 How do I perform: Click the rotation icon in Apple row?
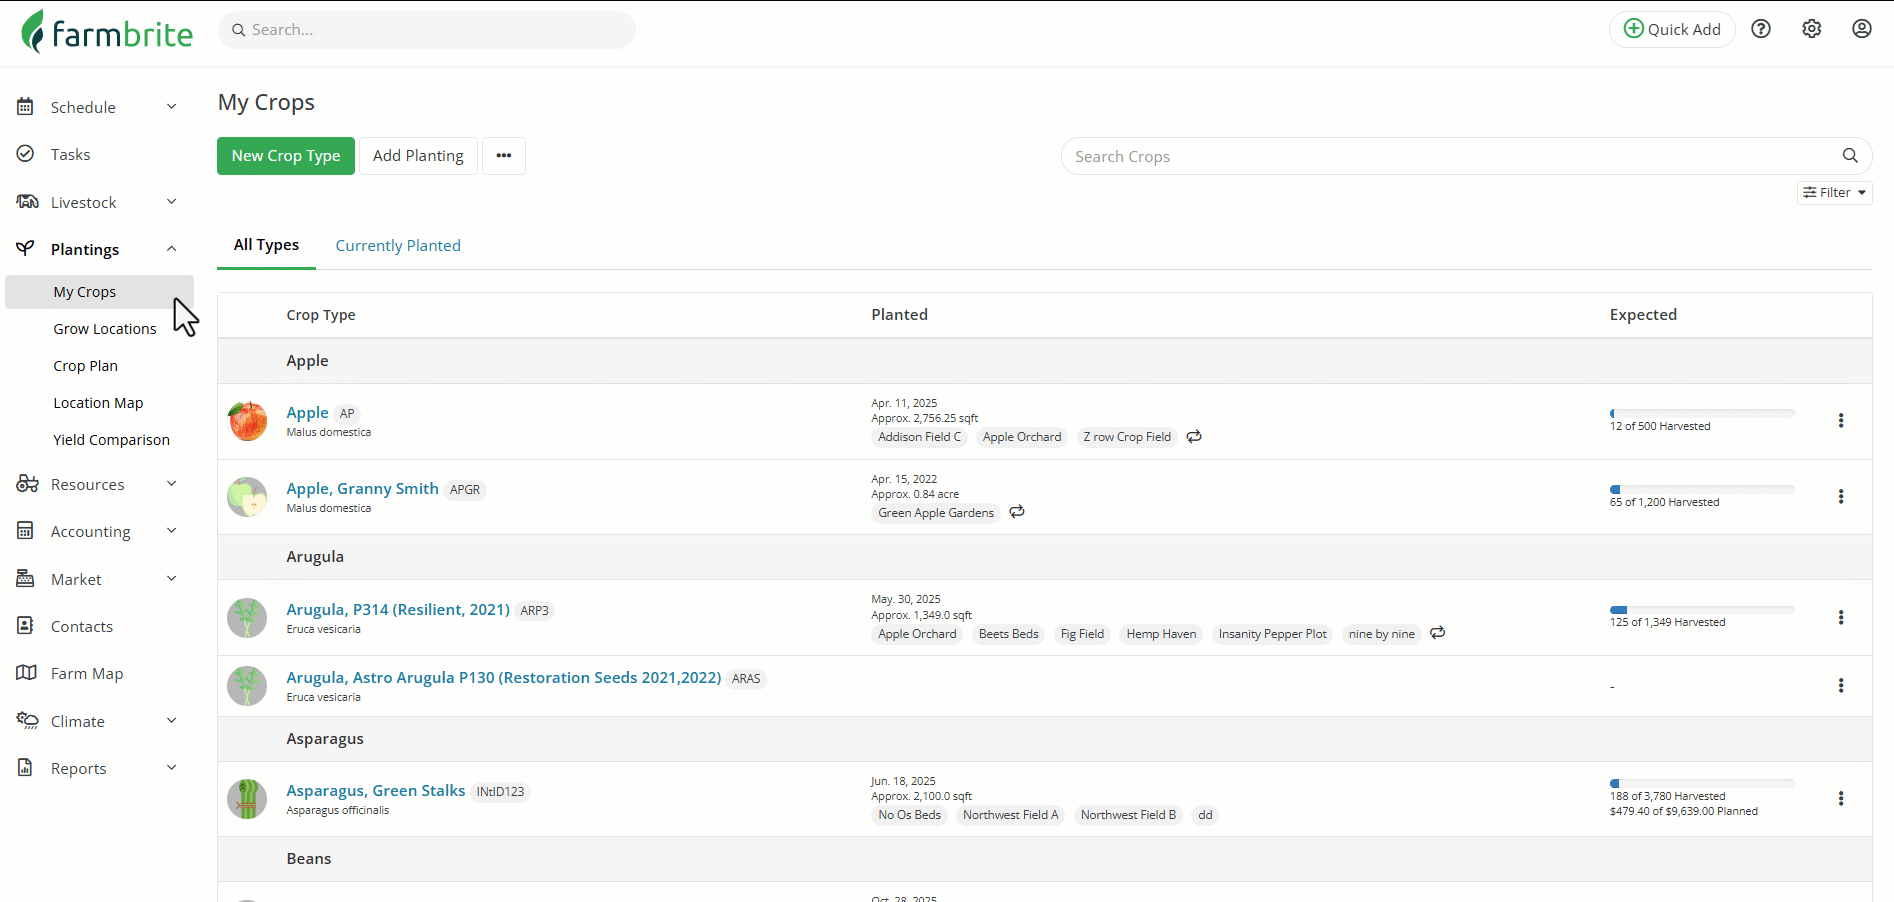[x=1194, y=437]
